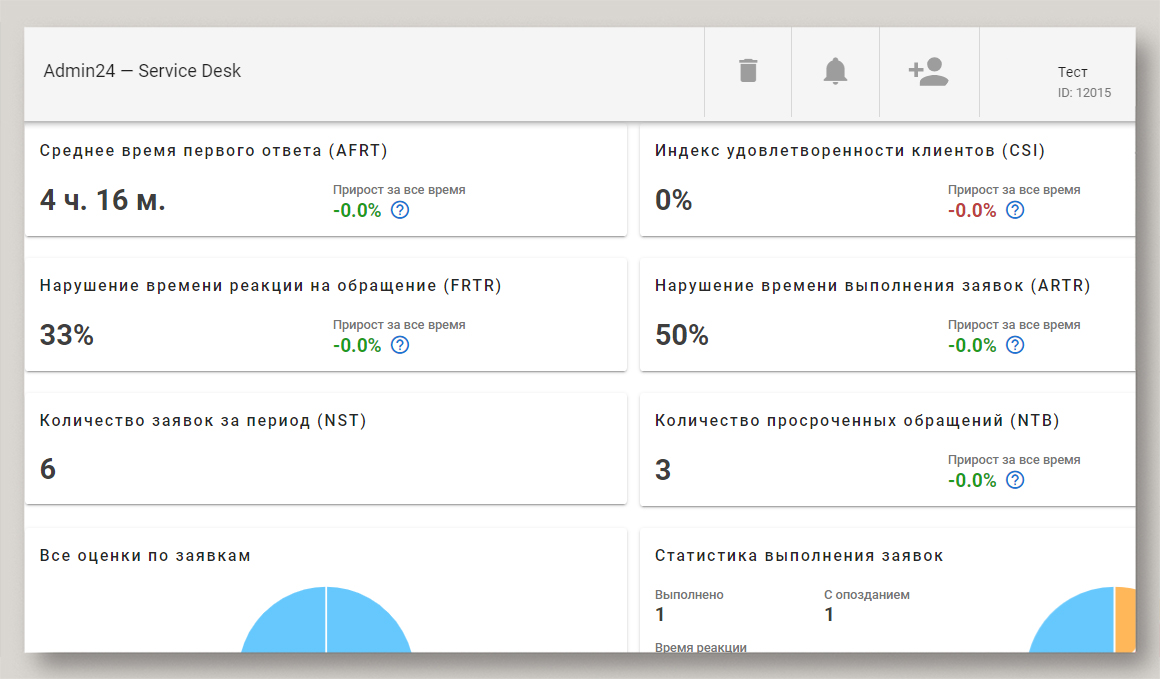Click the NST request count 6
This screenshot has width=1160, height=679.
48,469
